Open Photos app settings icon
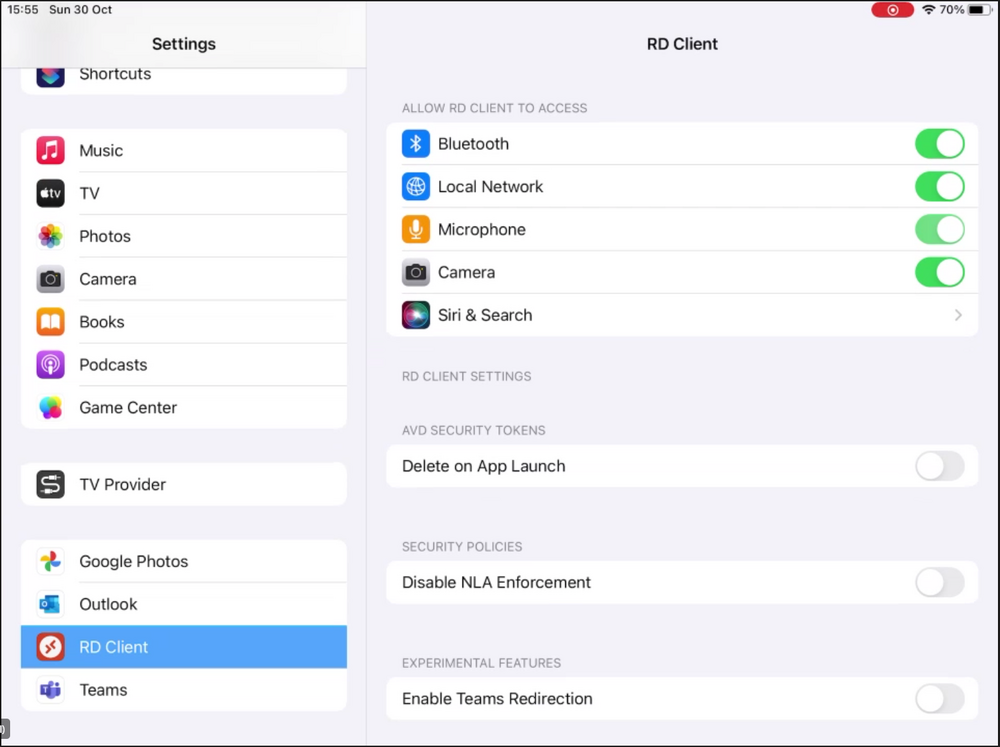This screenshot has width=1000, height=747. tap(50, 236)
